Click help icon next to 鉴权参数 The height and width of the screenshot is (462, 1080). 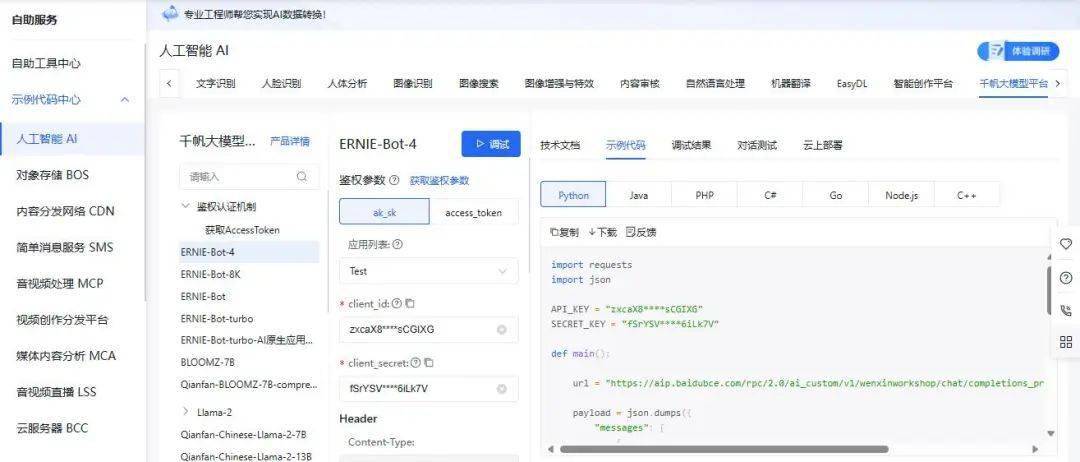394,180
